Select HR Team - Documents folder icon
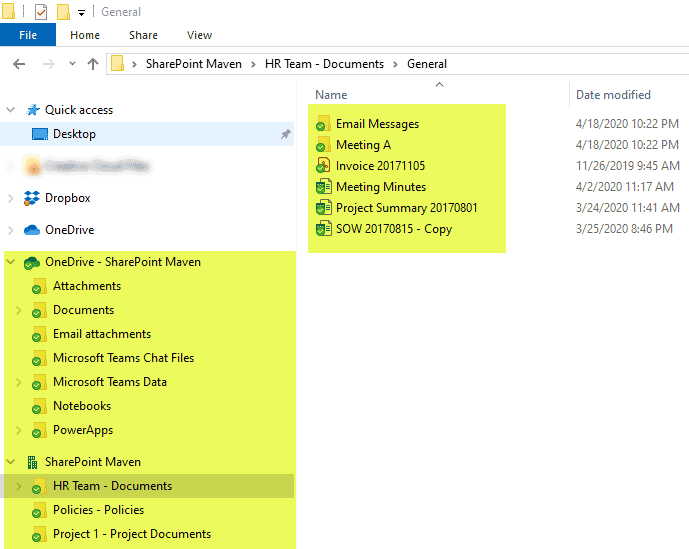Viewport: 689px width, 549px height. (x=39, y=487)
